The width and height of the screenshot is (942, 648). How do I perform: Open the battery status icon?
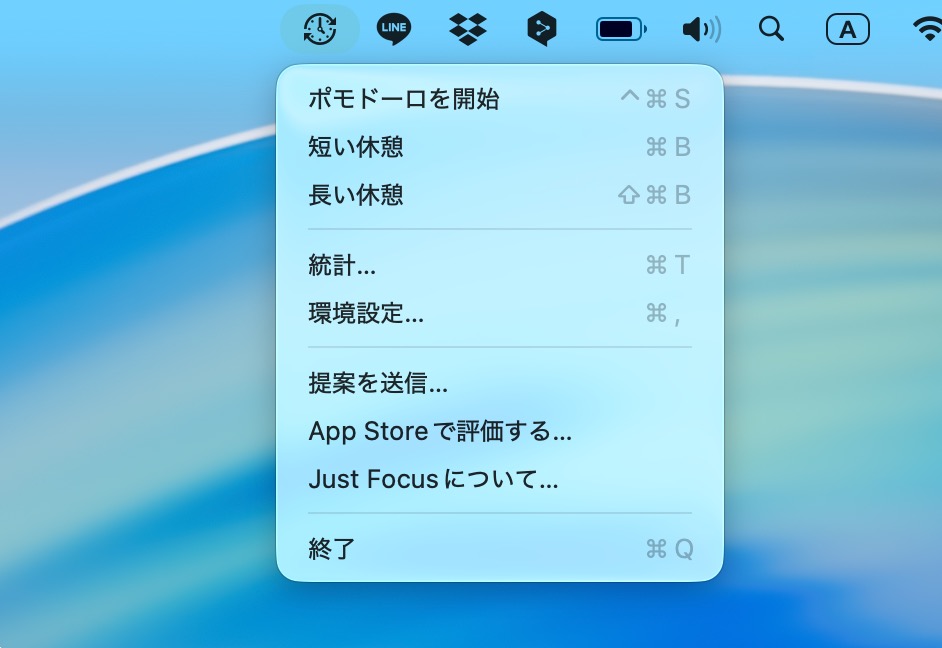tap(621, 29)
